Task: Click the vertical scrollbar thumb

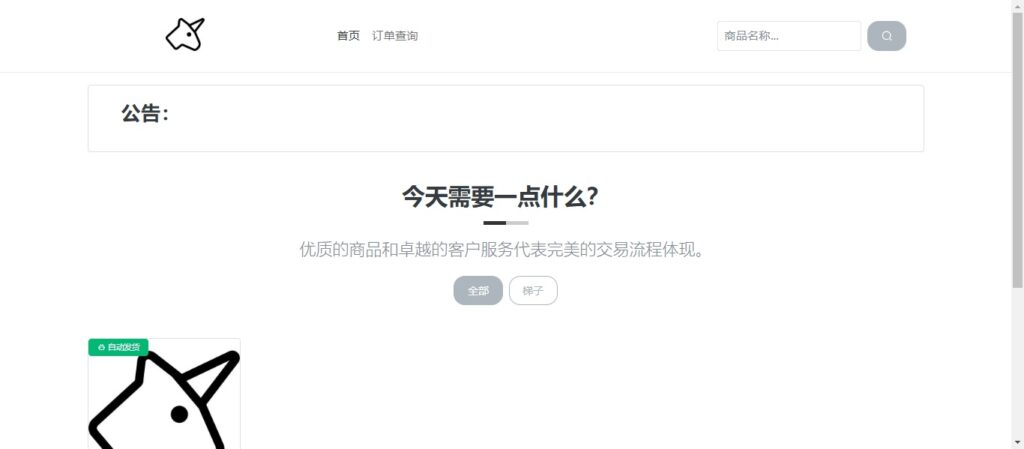Action: (x=1017, y=149)
